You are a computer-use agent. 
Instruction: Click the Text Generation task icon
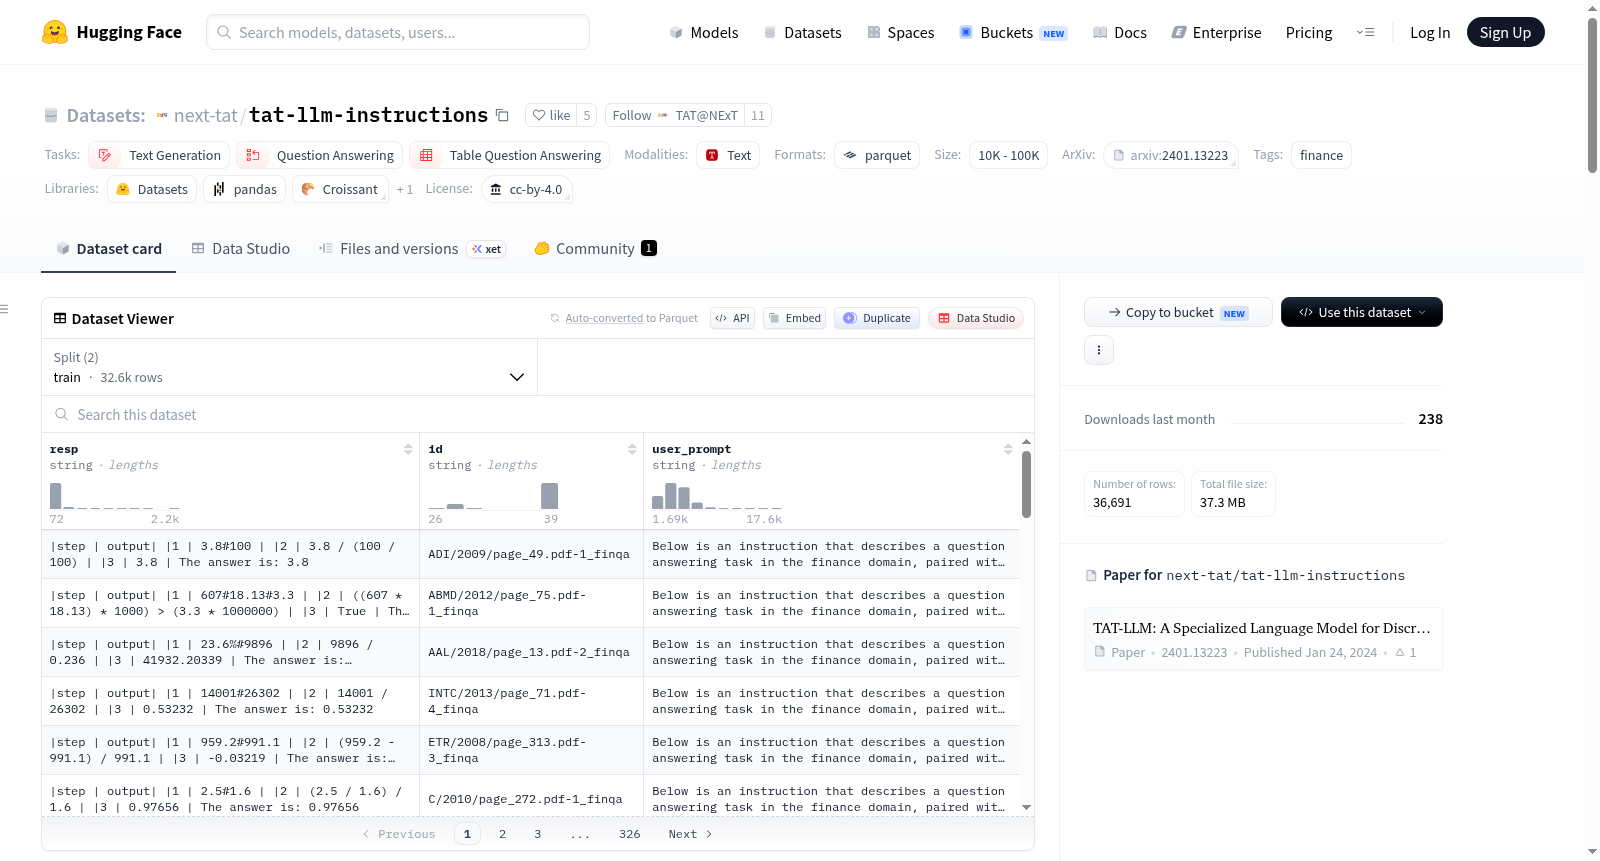tap(105, 155)
